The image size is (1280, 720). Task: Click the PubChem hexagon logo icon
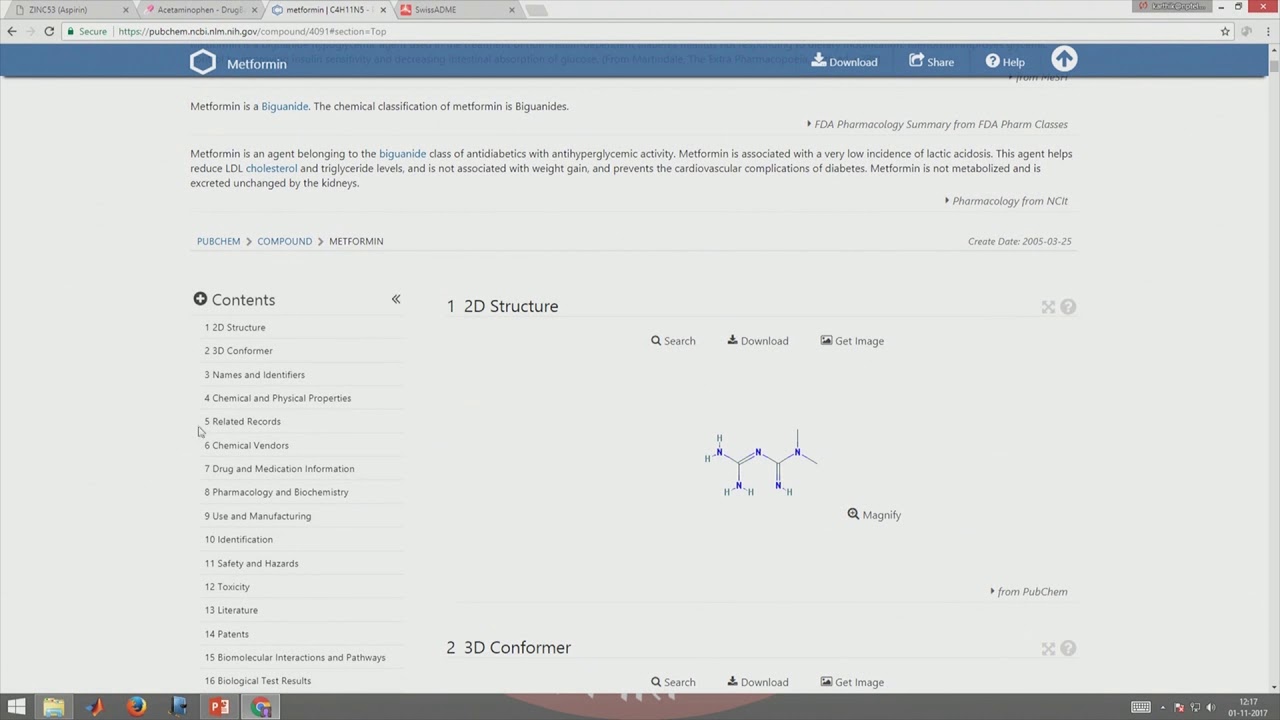click(x=202, y=63)
